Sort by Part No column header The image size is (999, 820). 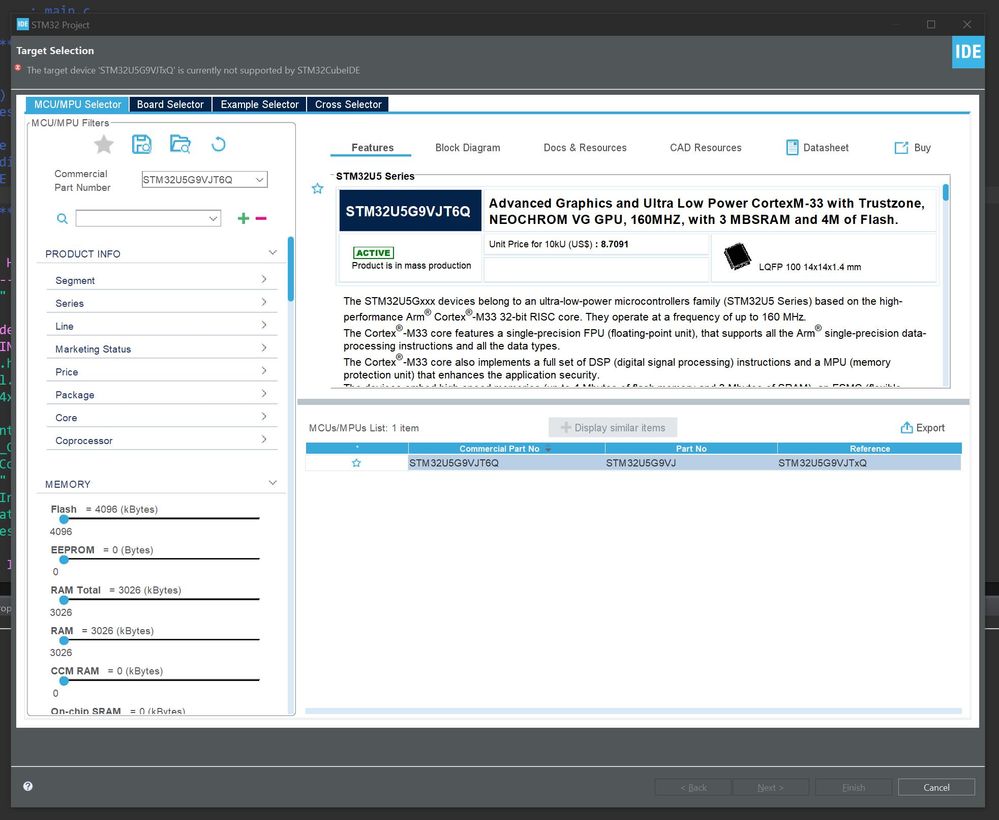(691, 449)
